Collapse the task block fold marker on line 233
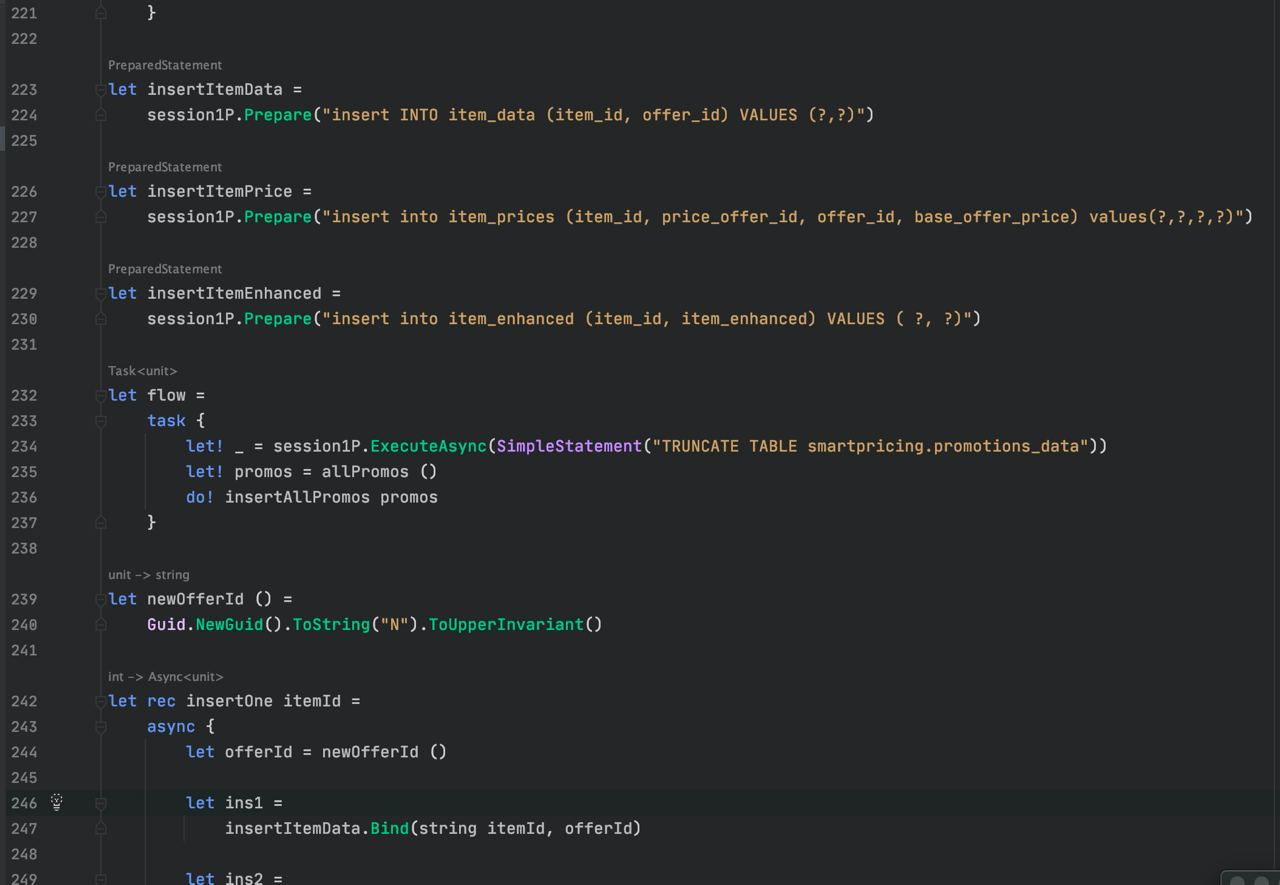1280x885 pixels. coord(101,421)
